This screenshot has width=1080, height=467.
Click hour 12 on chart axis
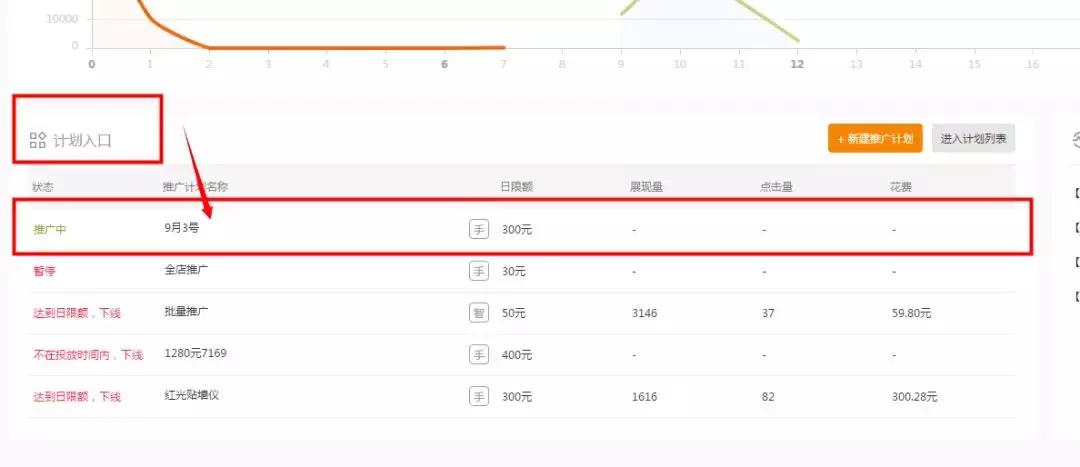pos(797,64)
